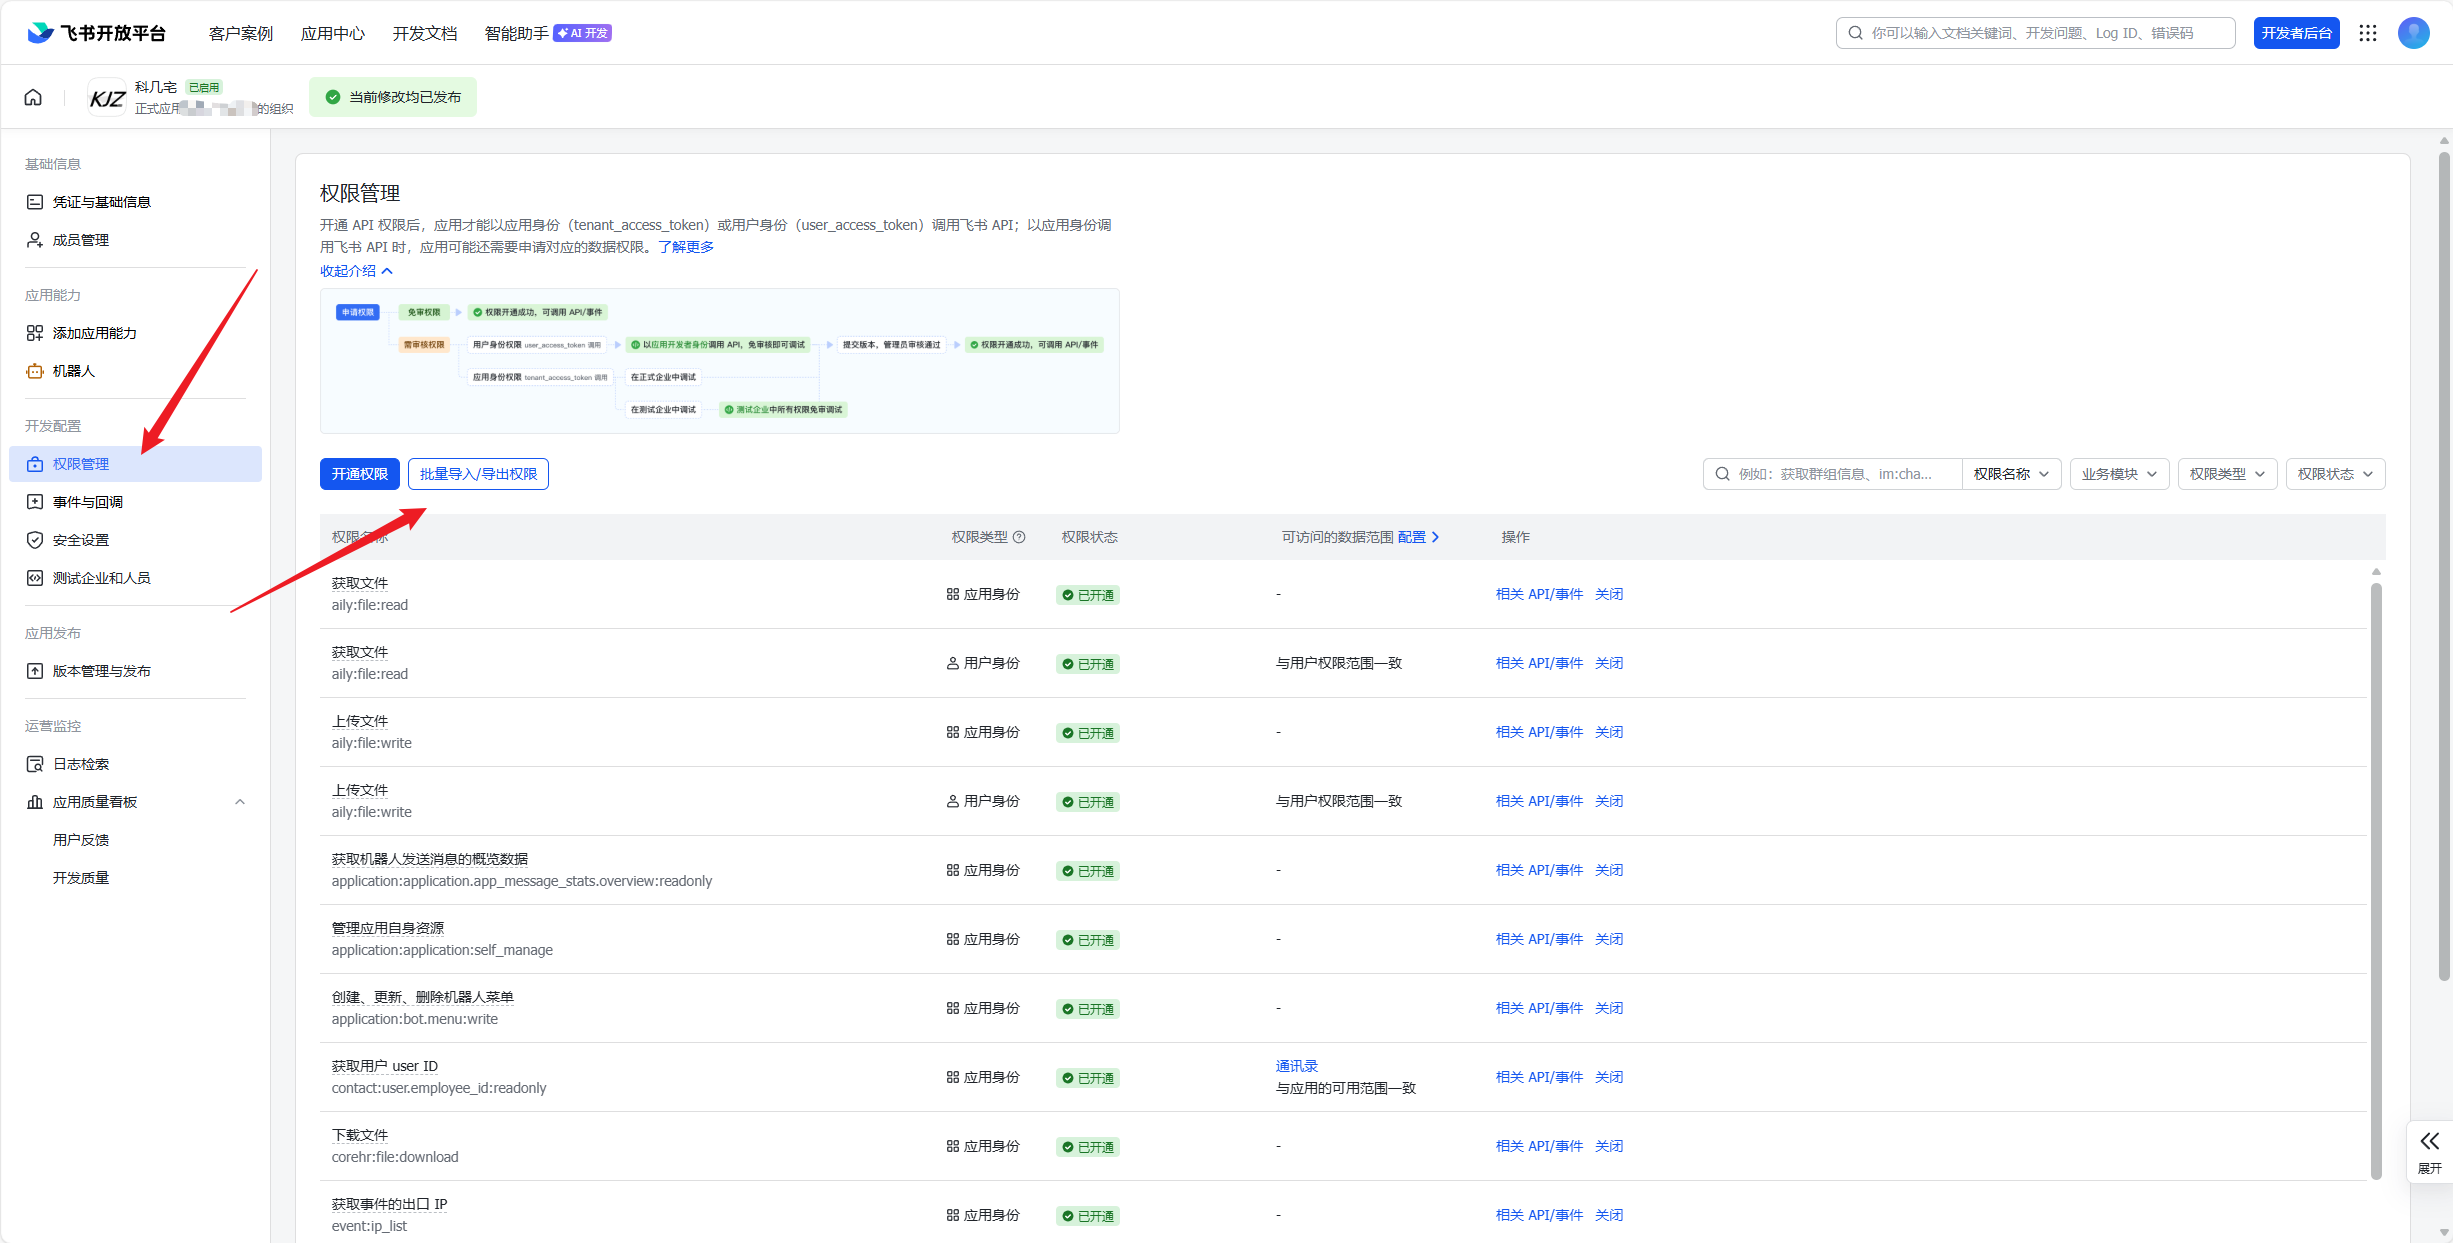This screenshot has width=2453, height=1243.
Task: Go to 事件与回调 in sidebar
Action: coord(88,502)
